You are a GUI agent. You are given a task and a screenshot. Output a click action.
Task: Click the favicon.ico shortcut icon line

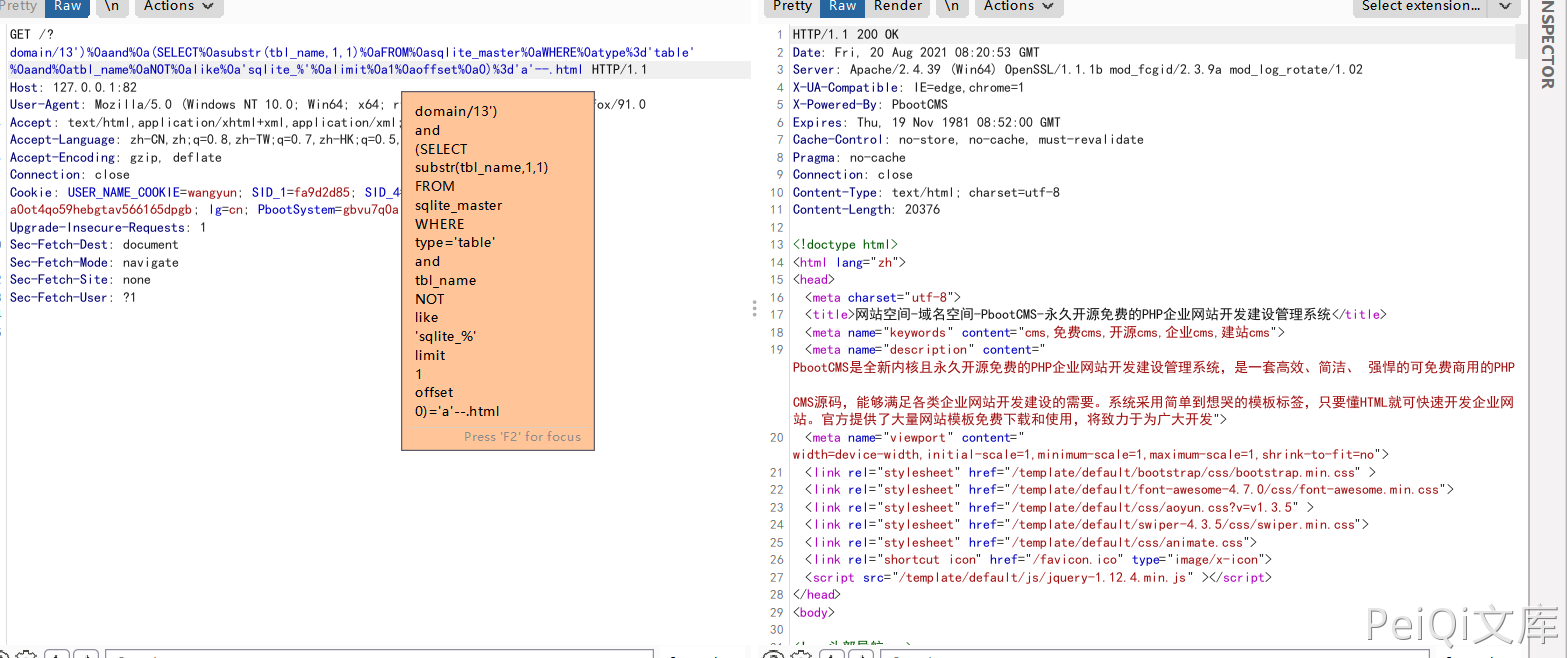(x=1038, y=559)
